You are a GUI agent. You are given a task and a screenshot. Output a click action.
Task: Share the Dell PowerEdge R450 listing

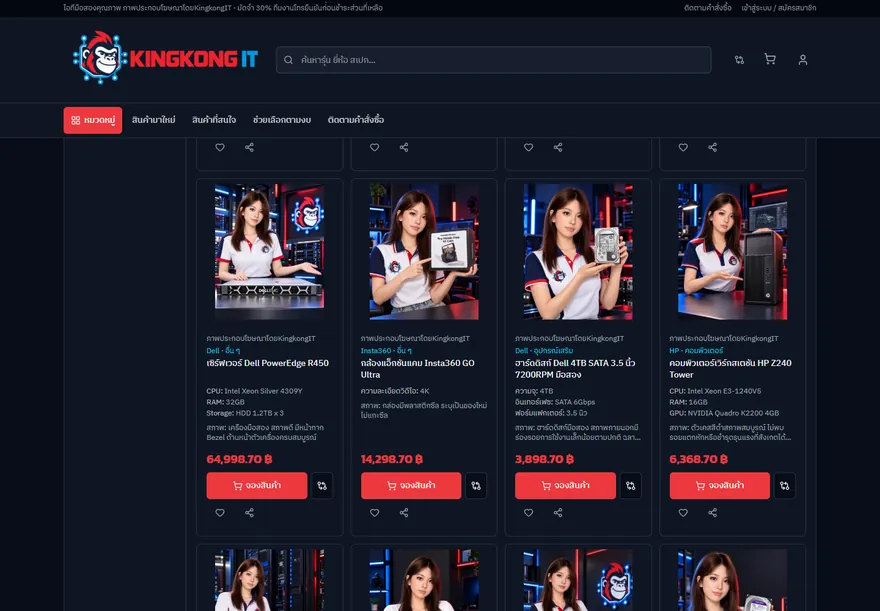click(x=249, y=512)
